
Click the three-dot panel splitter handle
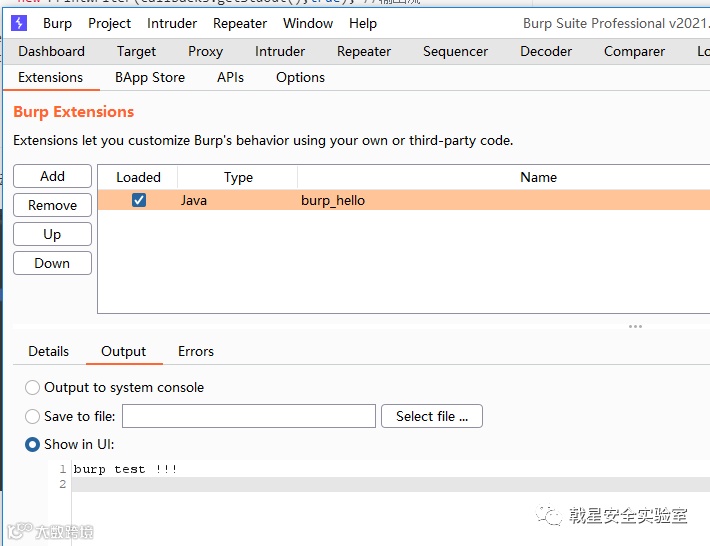pos(635,326)
